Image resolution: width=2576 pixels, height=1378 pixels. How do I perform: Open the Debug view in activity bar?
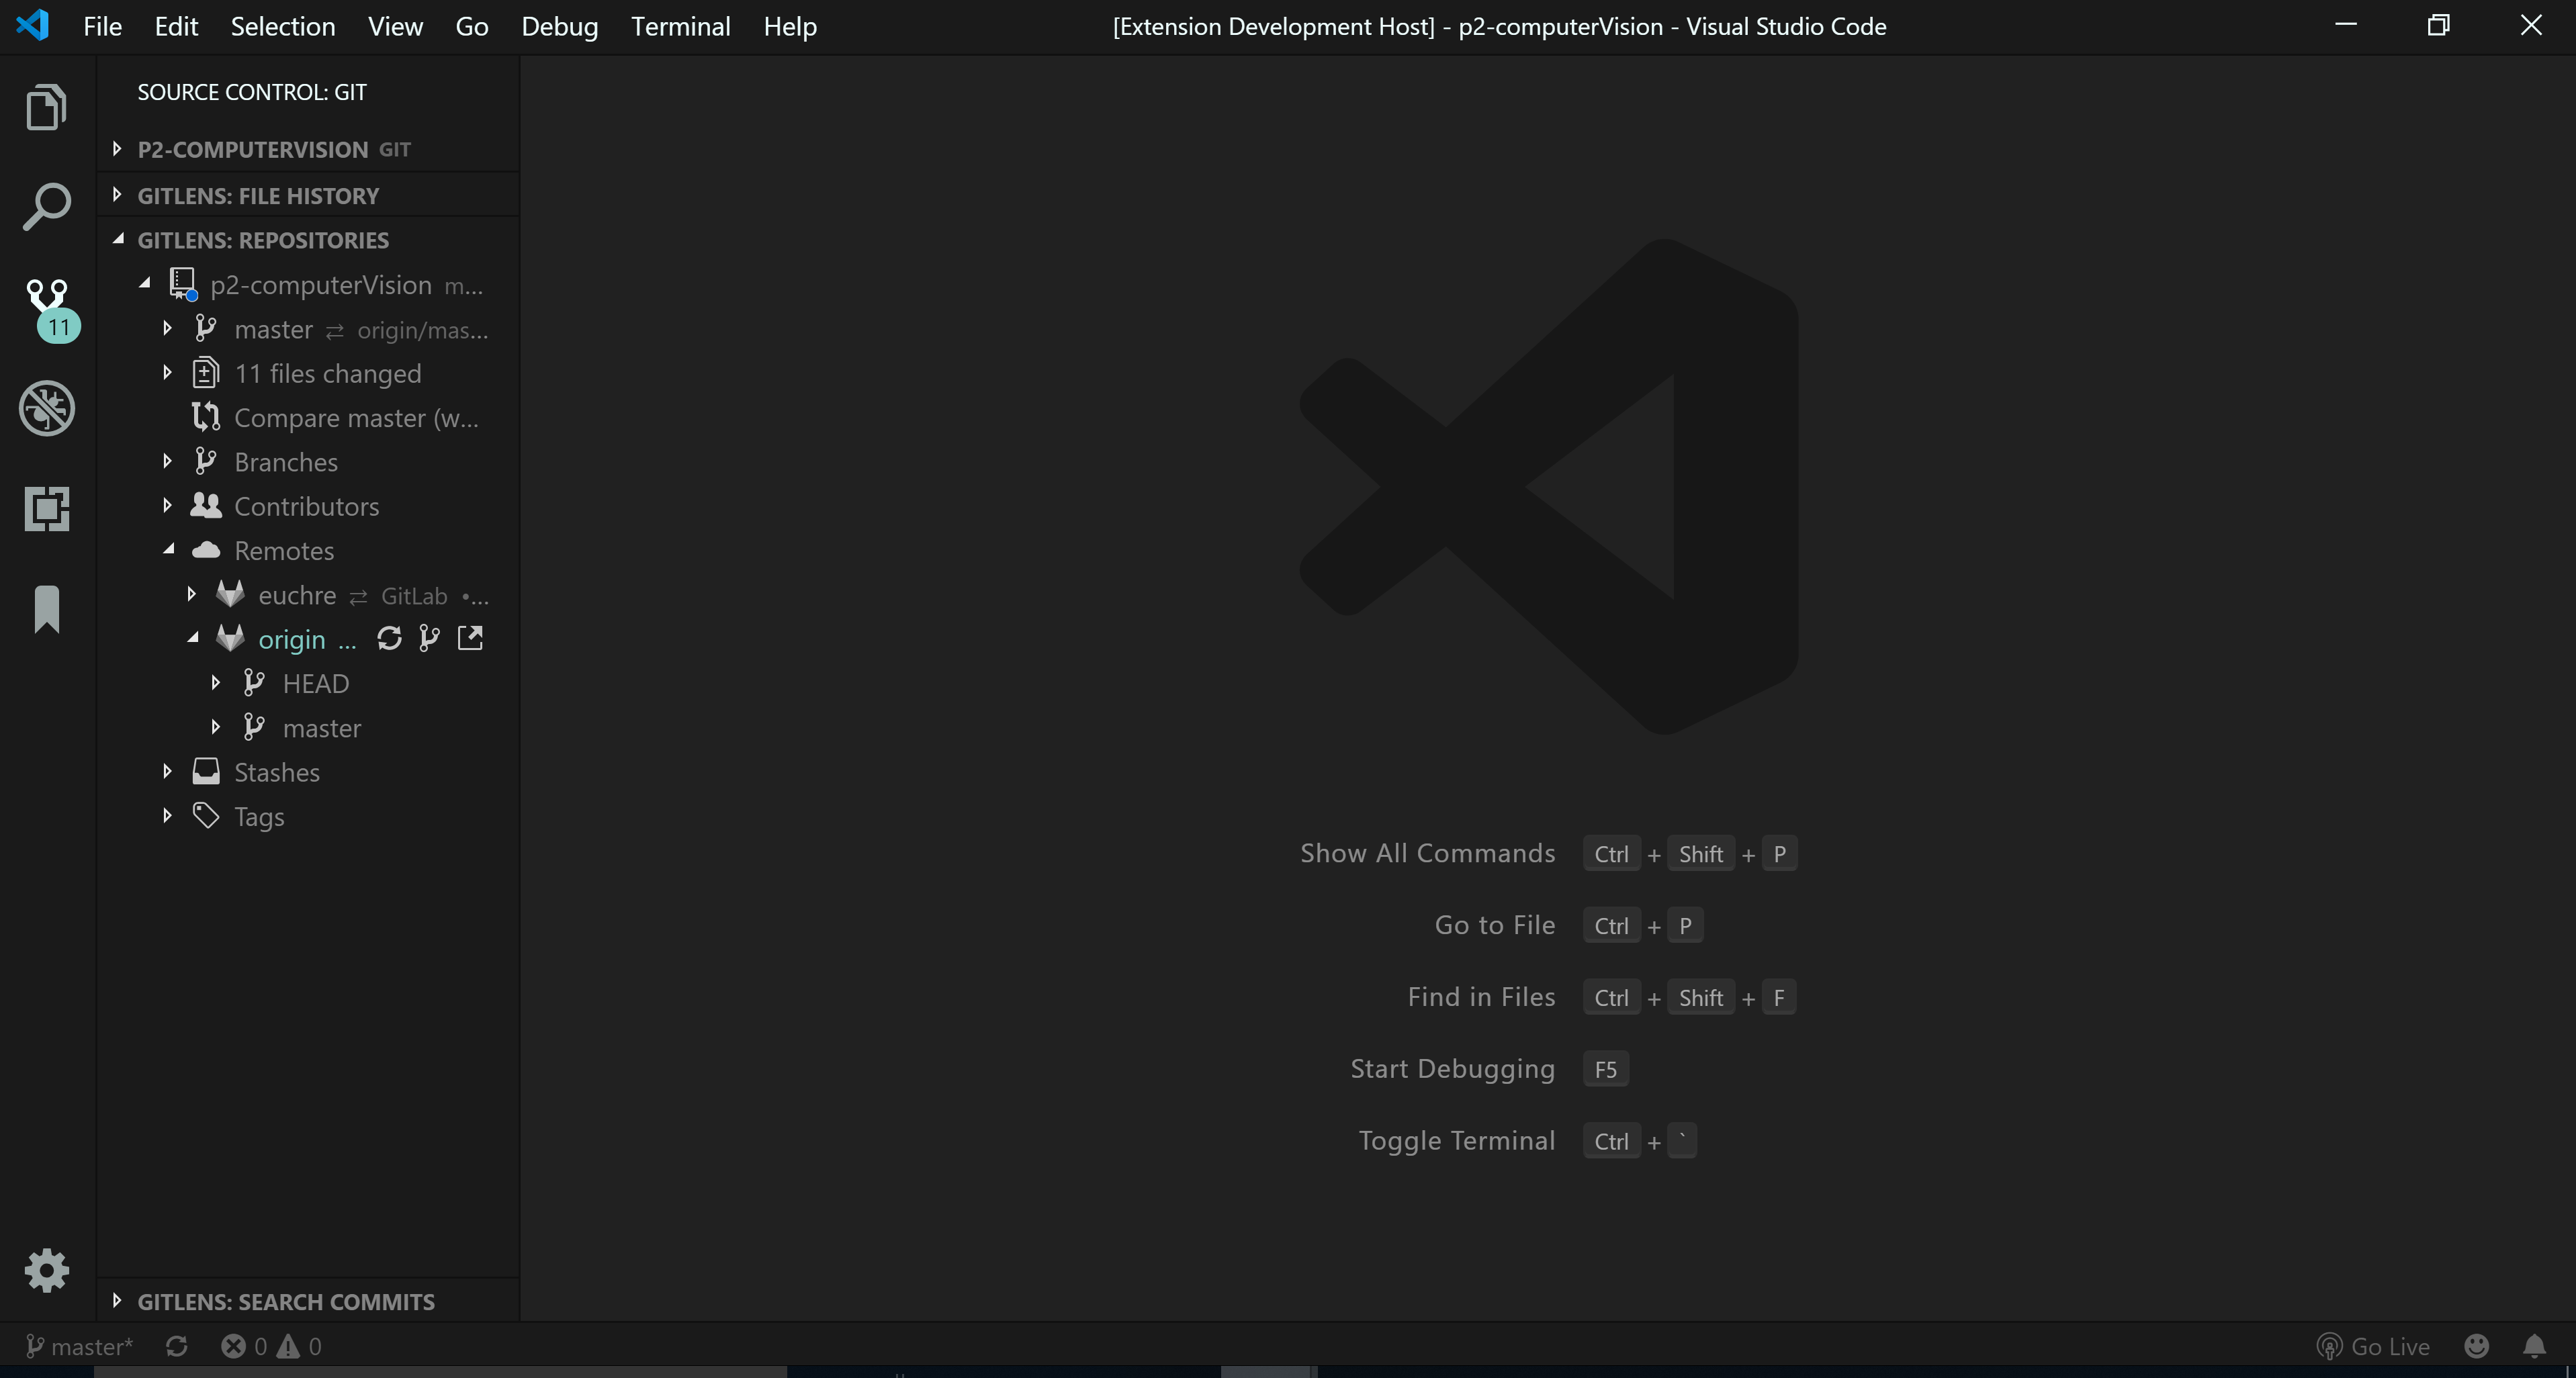click(46, 407)
